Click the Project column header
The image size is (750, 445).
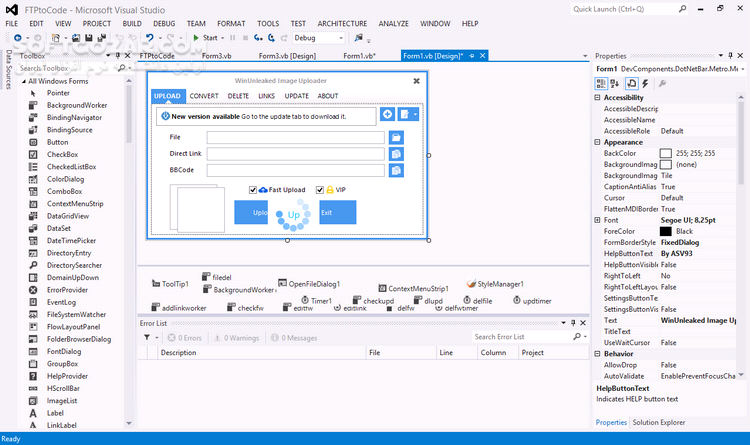(553, 353)
